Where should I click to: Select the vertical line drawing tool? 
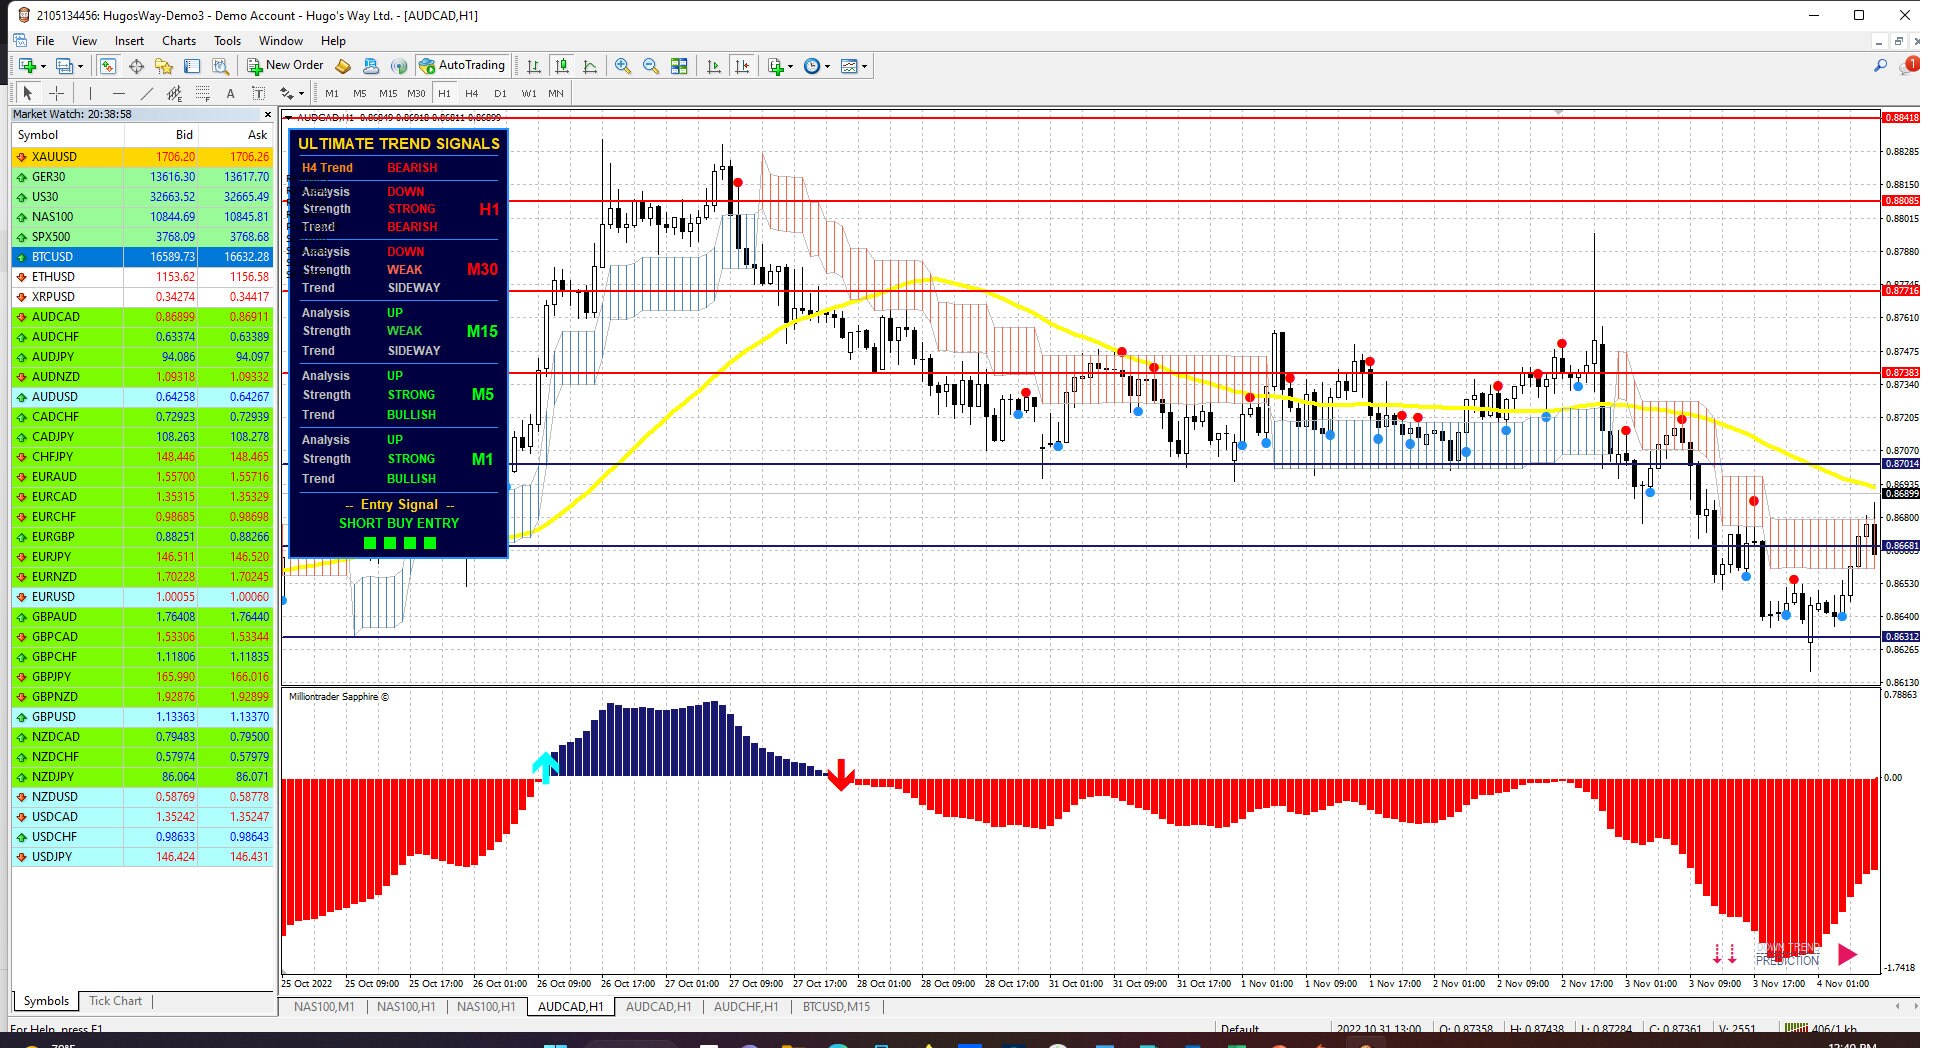click(x=91, y=93)
